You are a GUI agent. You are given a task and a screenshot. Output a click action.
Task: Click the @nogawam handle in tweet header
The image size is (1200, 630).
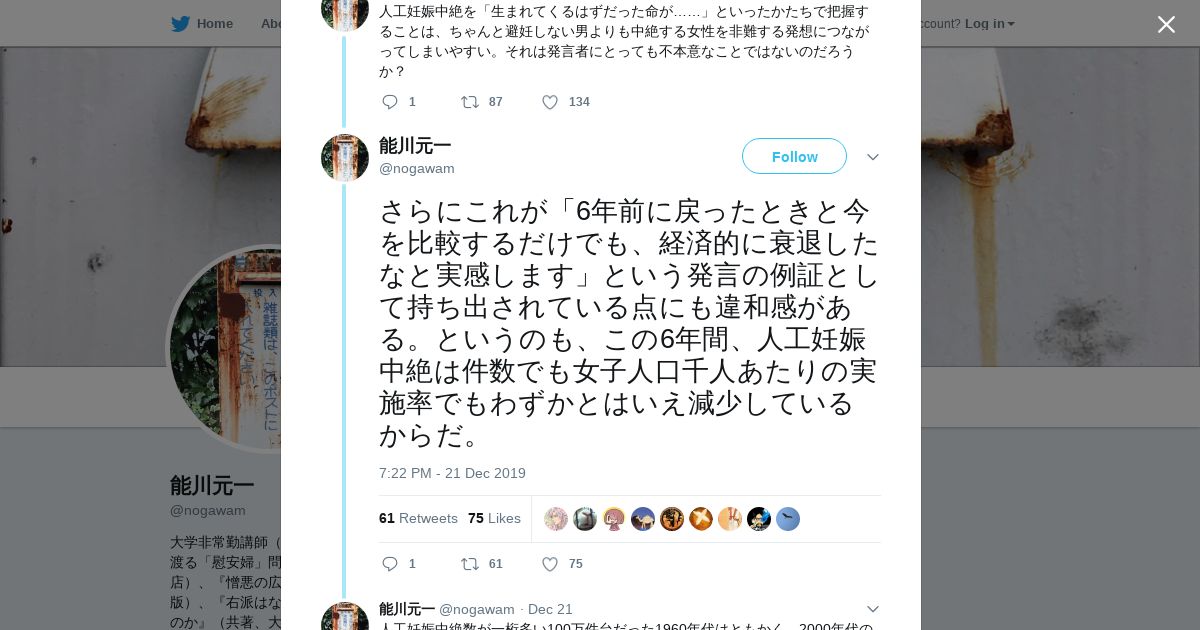point(416,169)
